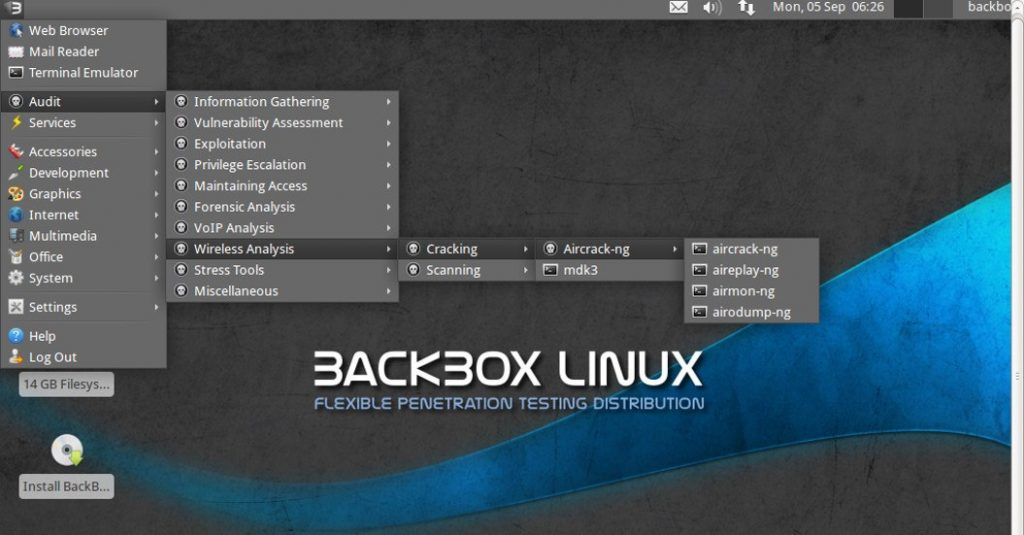Open Help from the main menu
The width and height of the screenshot is (1024, 535).
(42, 336)
